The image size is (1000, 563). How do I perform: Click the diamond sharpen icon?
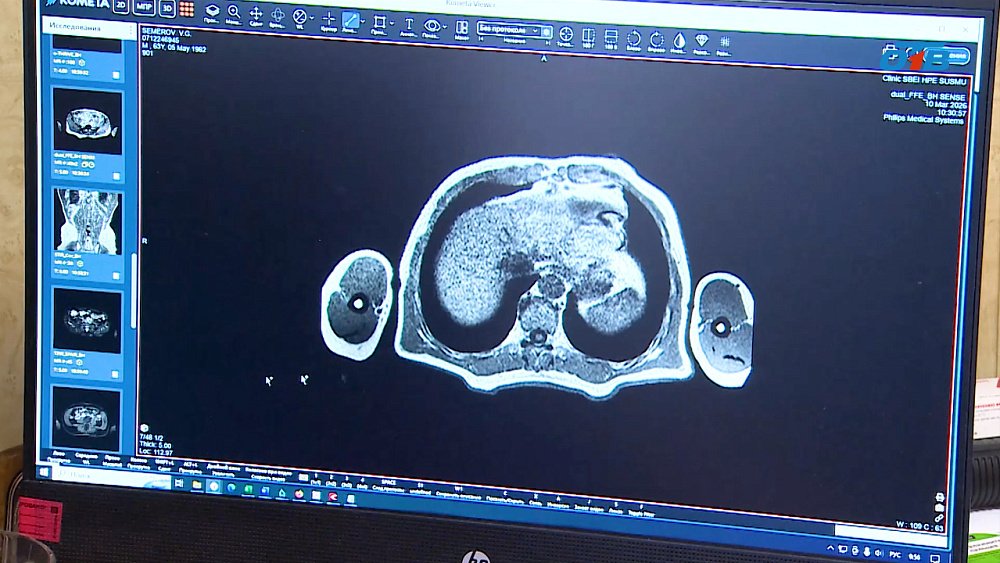click(x=702, y=41)
